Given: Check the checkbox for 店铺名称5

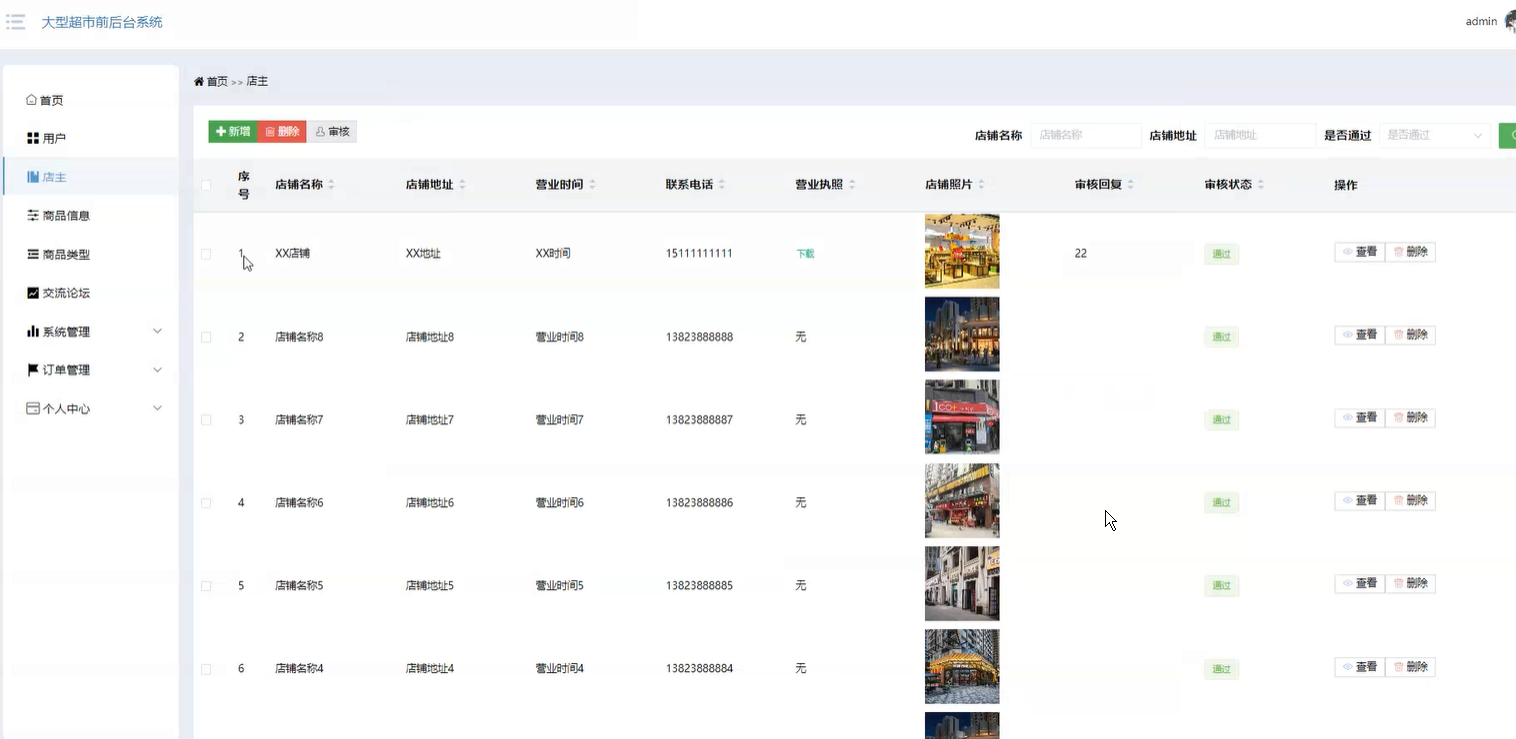Looking at the screenshot, I should tap(207, 585).
